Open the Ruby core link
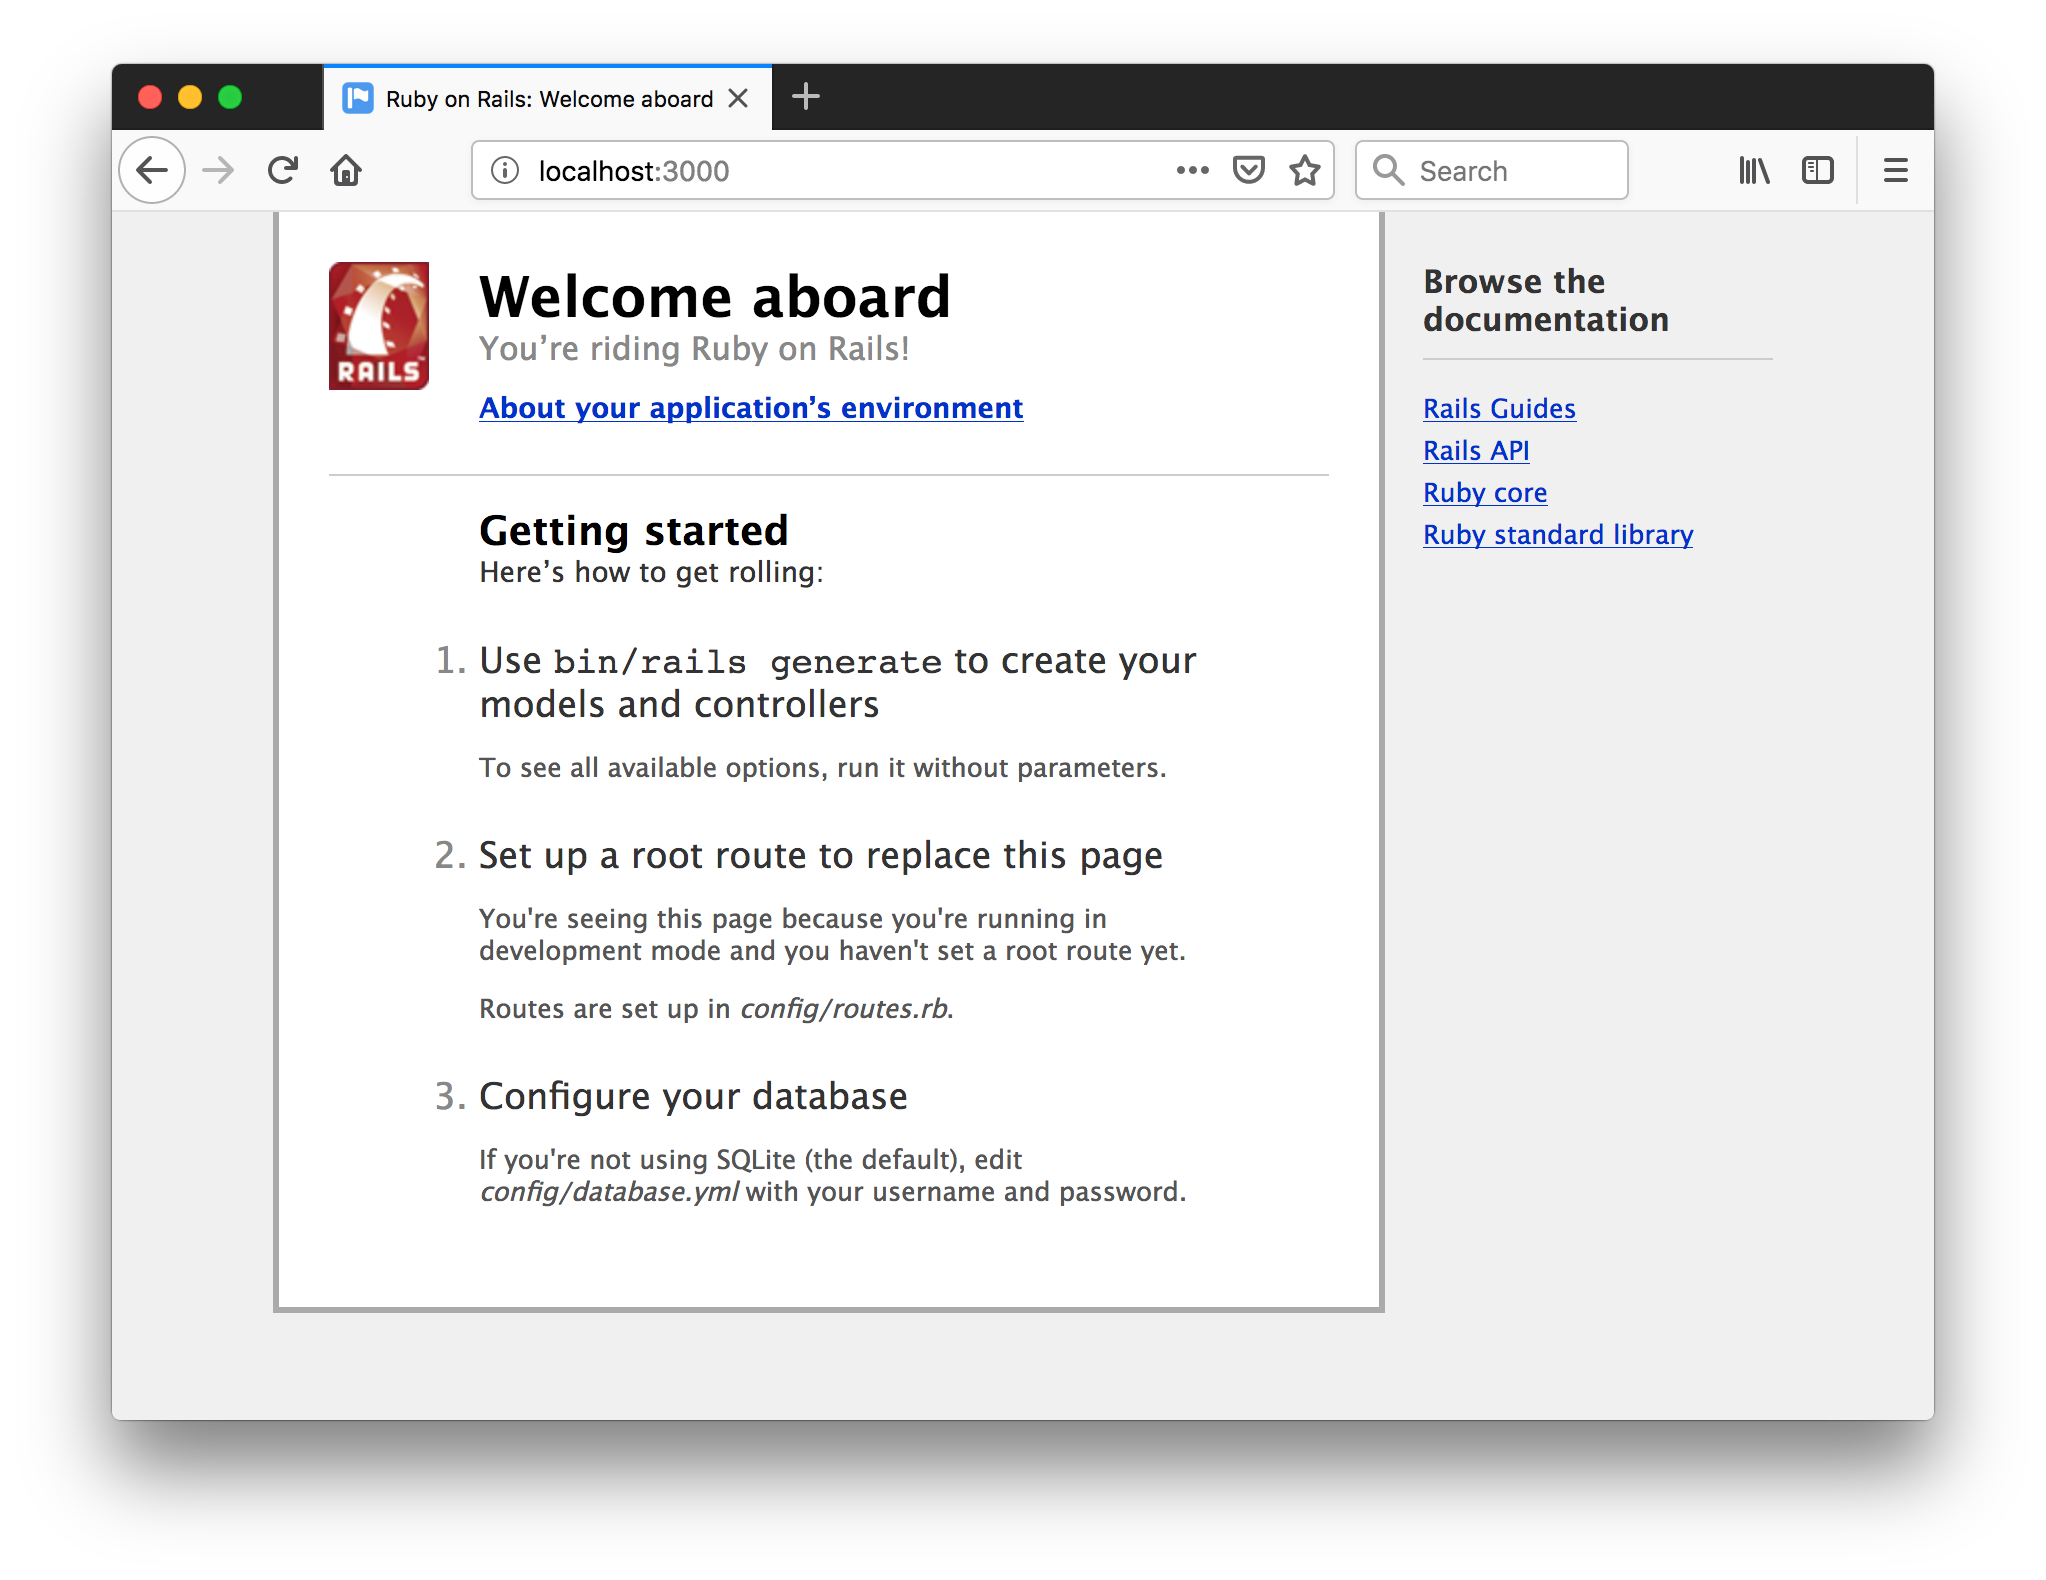Viewport: 2046px width, 1580px height. [1485, 493]
